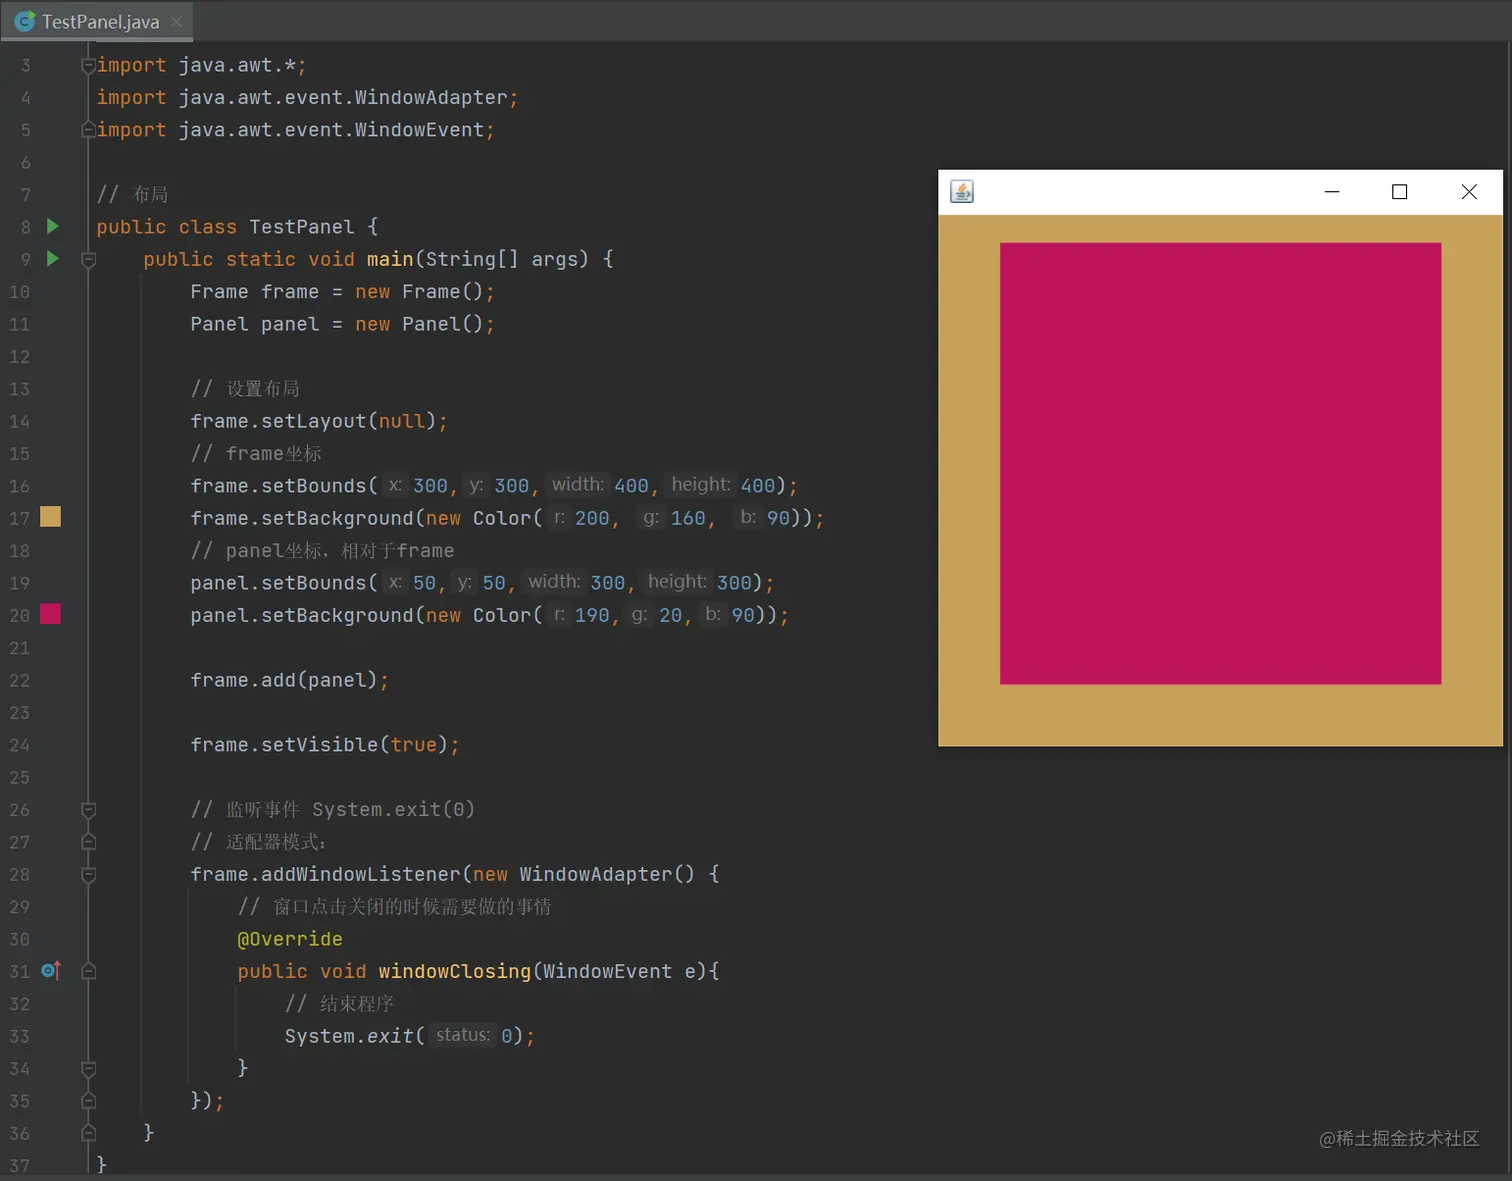The image size is (1512, 1181).
Task: Open the TestPanel.java editor tab
Action: 97,21
